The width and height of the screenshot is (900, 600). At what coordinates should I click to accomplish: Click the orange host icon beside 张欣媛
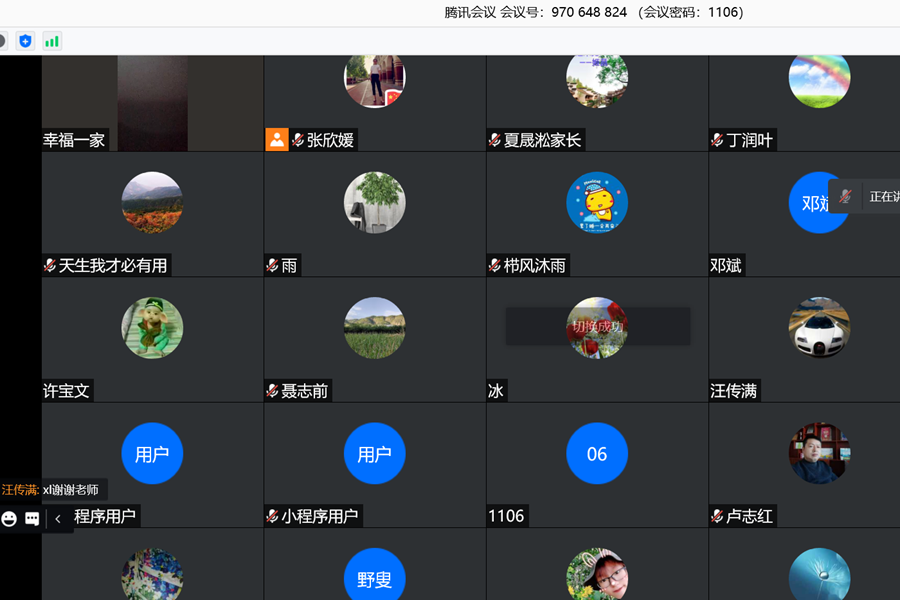[x=276, y=140]
